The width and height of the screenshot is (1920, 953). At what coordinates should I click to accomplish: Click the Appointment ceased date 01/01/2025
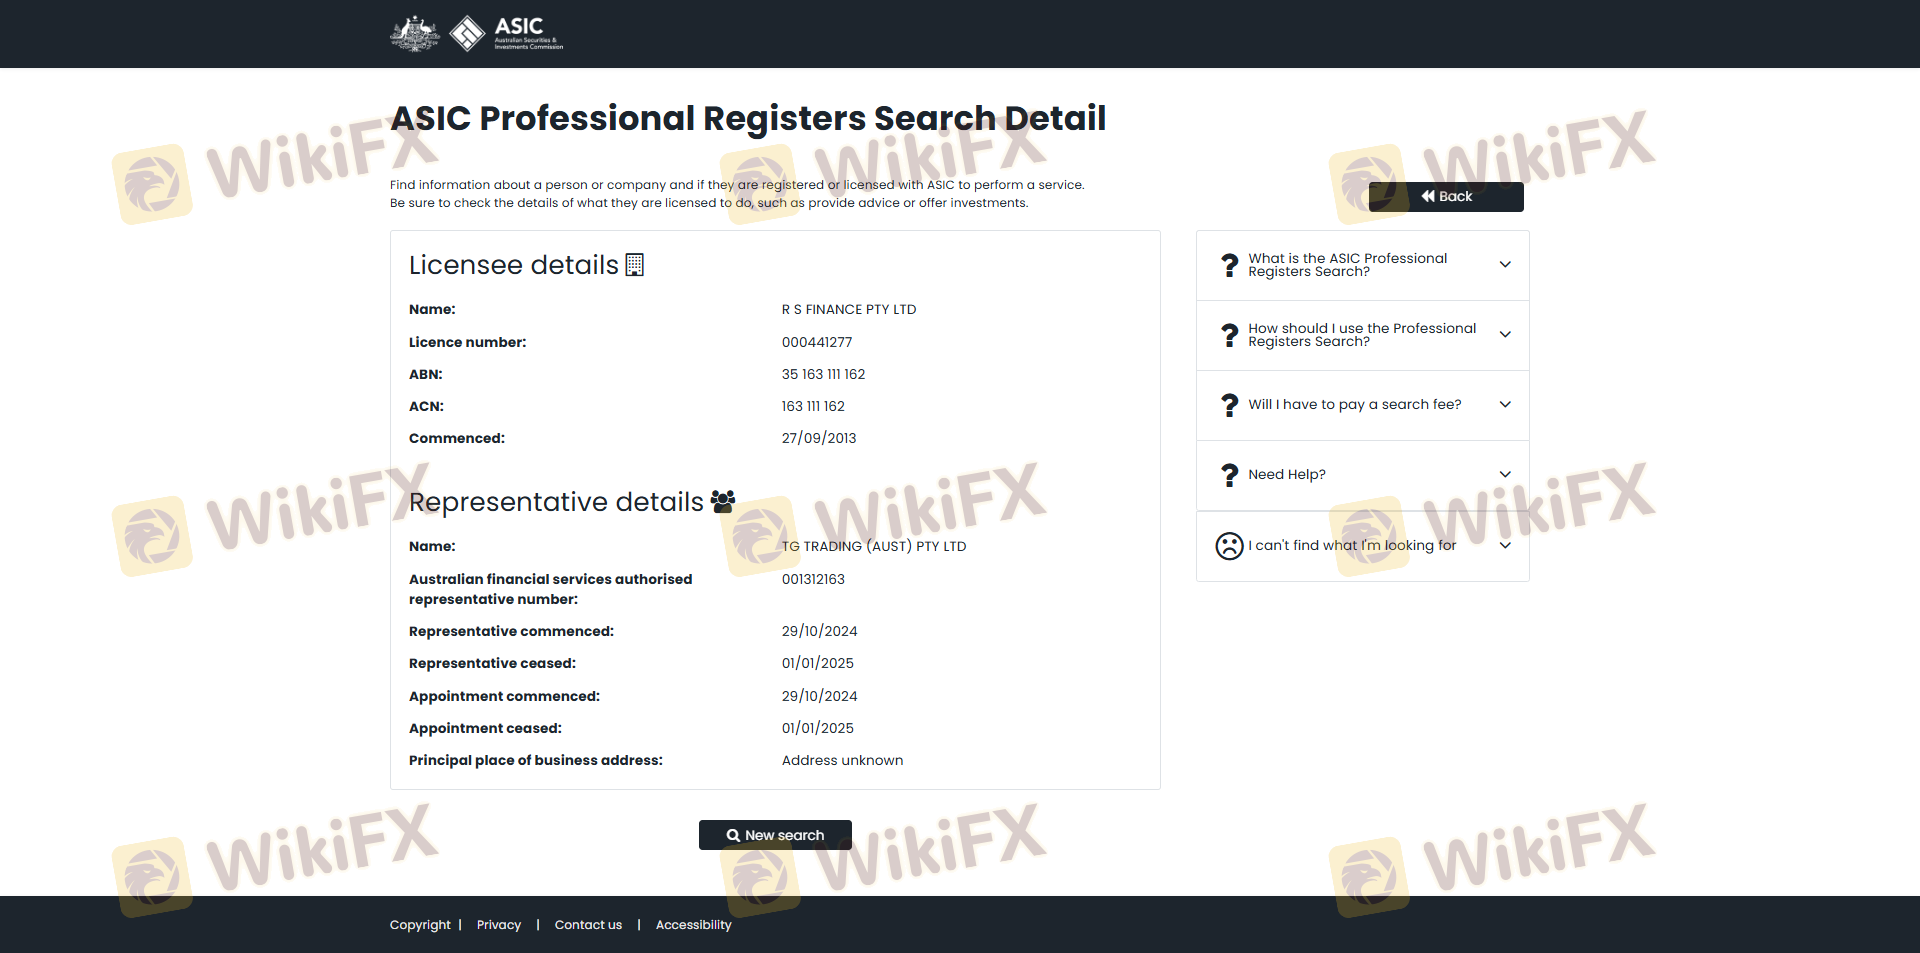818,728
